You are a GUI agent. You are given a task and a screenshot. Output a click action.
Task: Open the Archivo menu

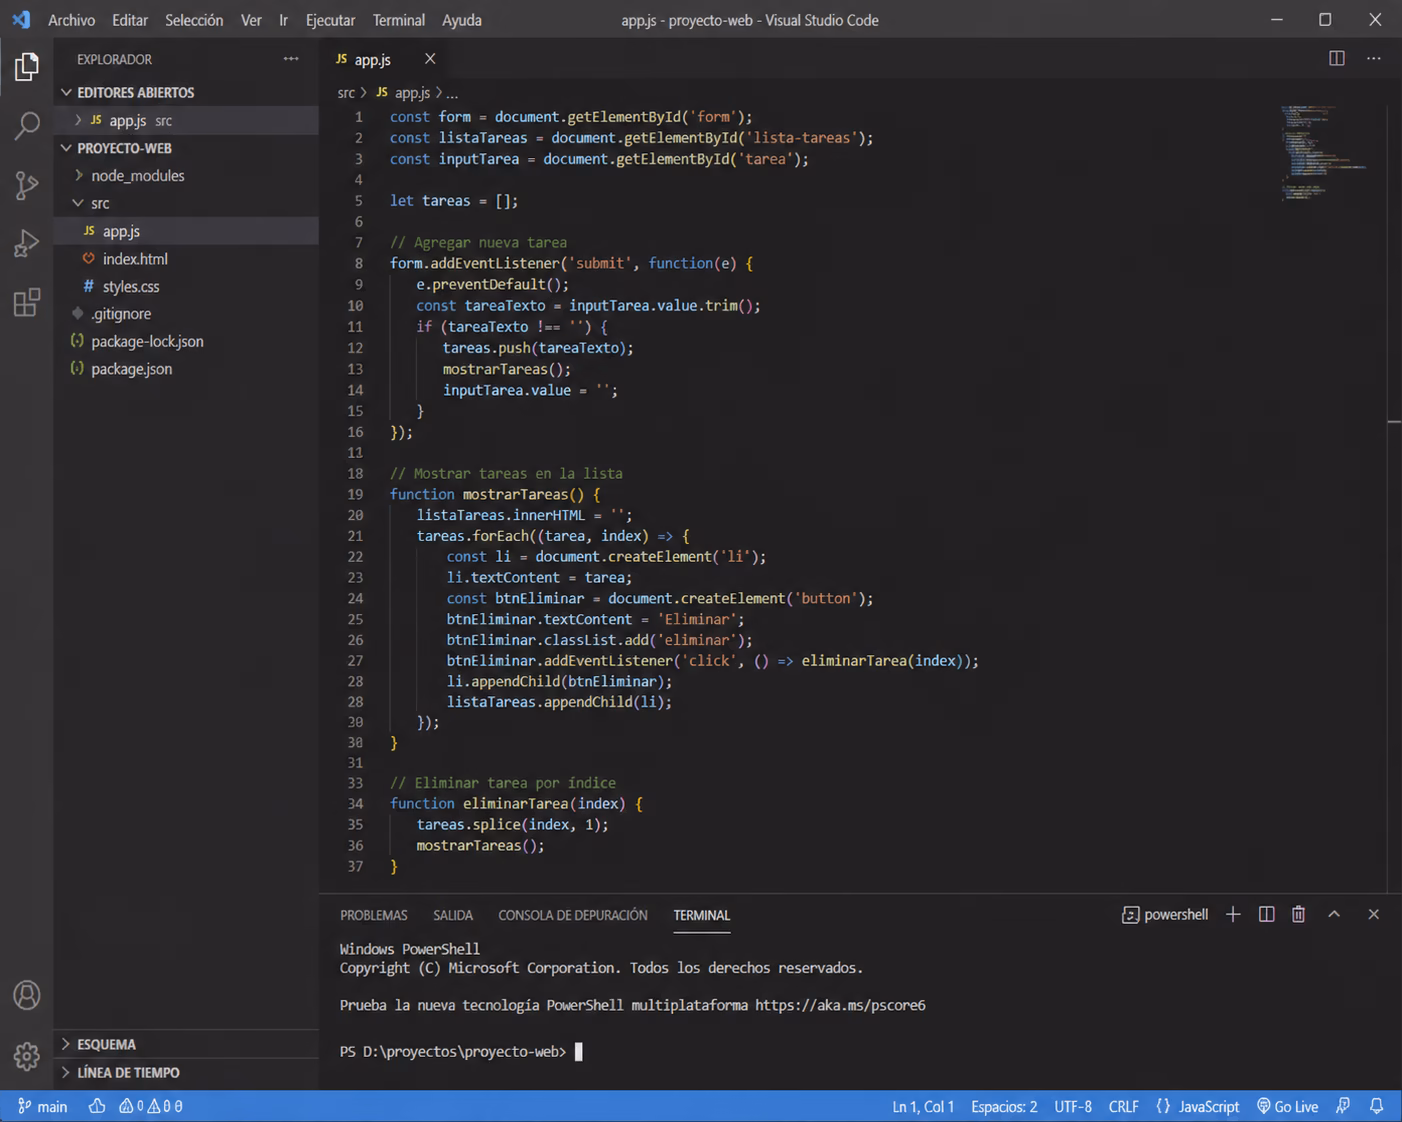point(71,20)
